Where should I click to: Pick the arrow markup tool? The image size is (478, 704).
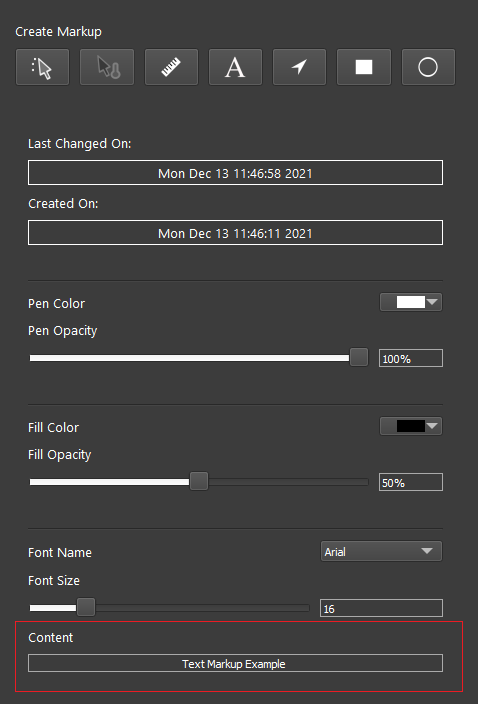coord(299,67)
